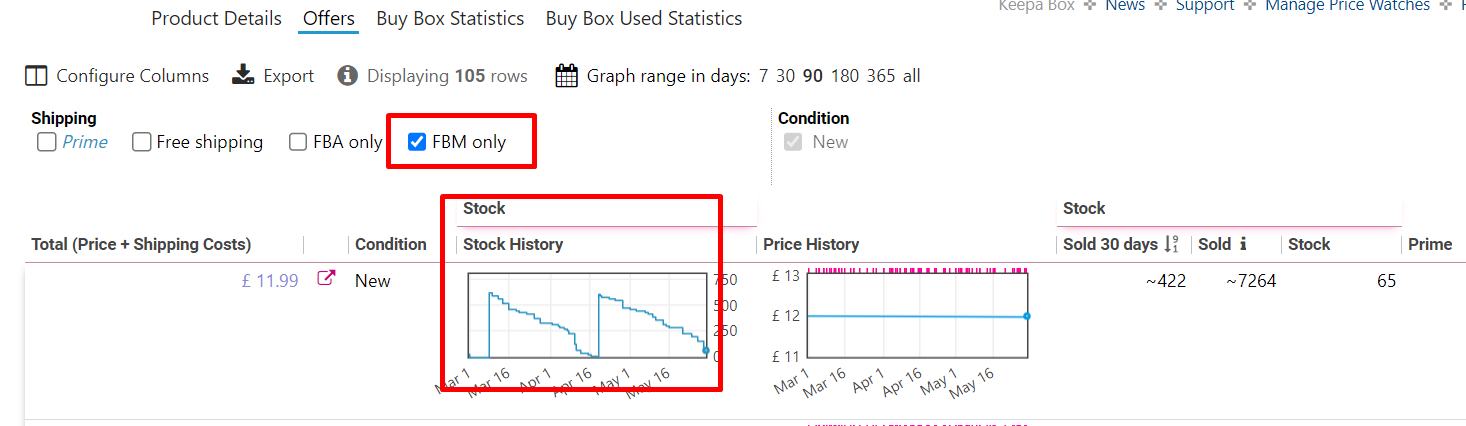This screenshot has width=1466, height=426.
Task: Open the external link icon next to £ 11.99
Action: (x=326, y=280)
